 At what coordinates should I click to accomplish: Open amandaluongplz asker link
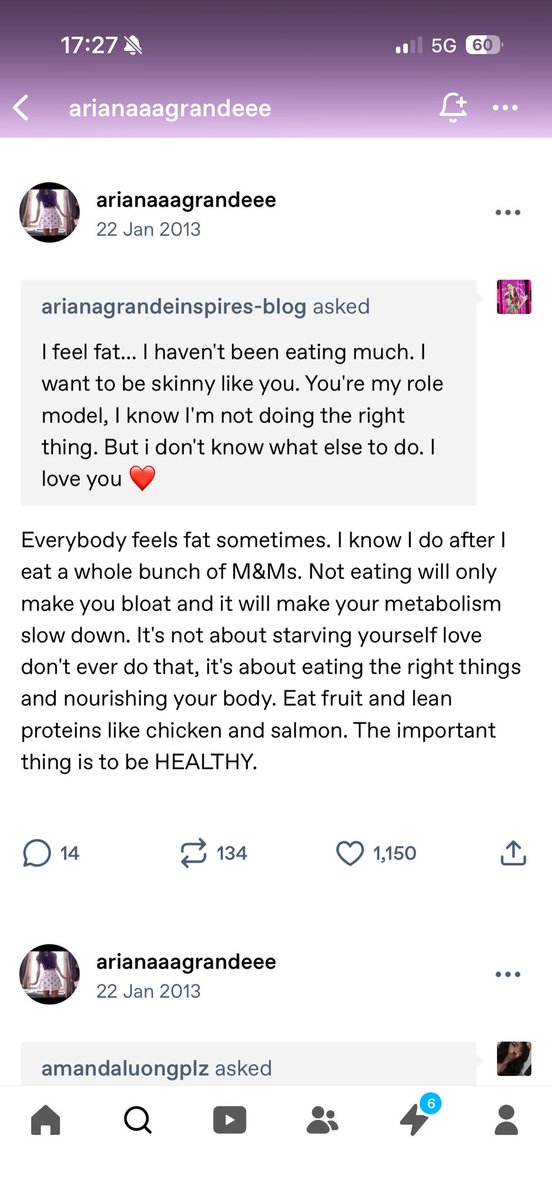pyautogui.click(x=126, y=1069)
